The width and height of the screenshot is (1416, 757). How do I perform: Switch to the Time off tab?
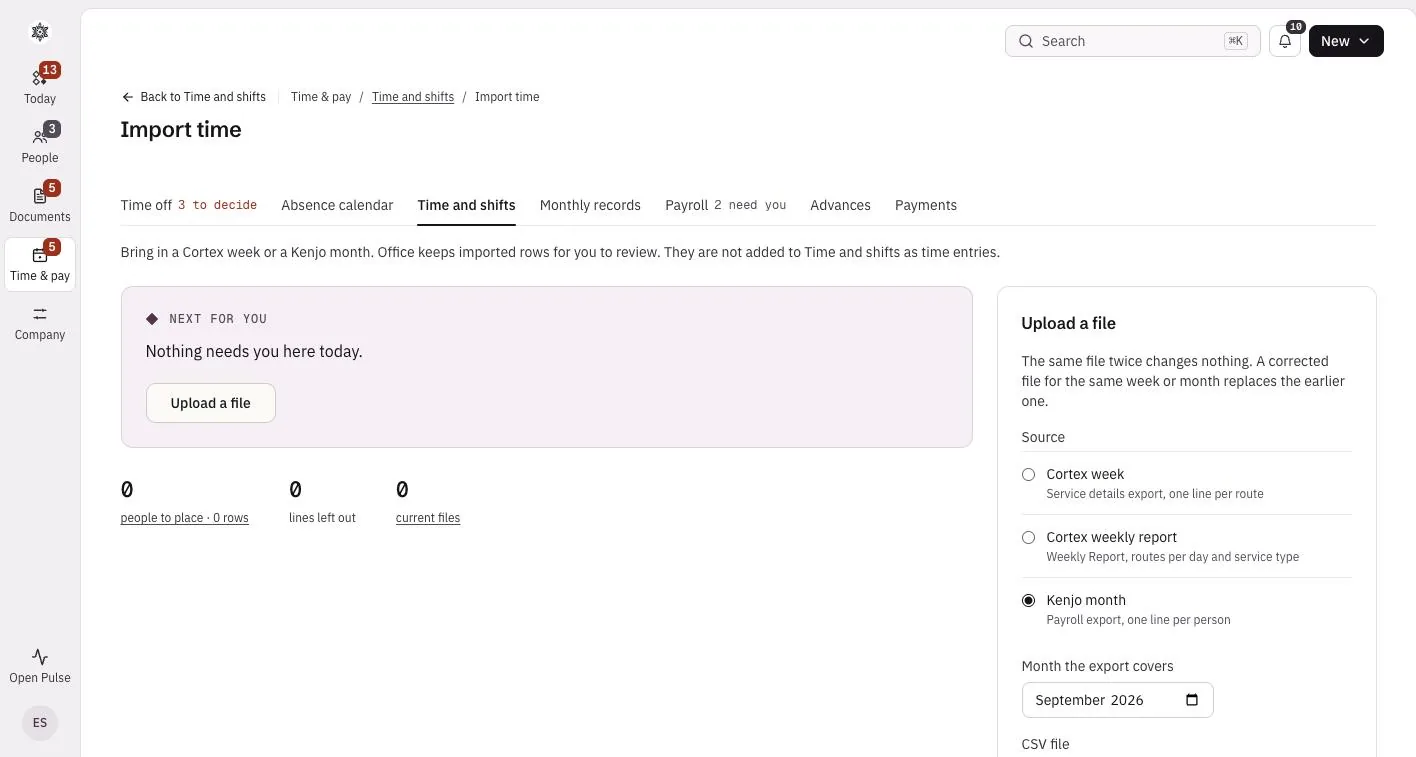pyautogui.click(x=188, y=205)
